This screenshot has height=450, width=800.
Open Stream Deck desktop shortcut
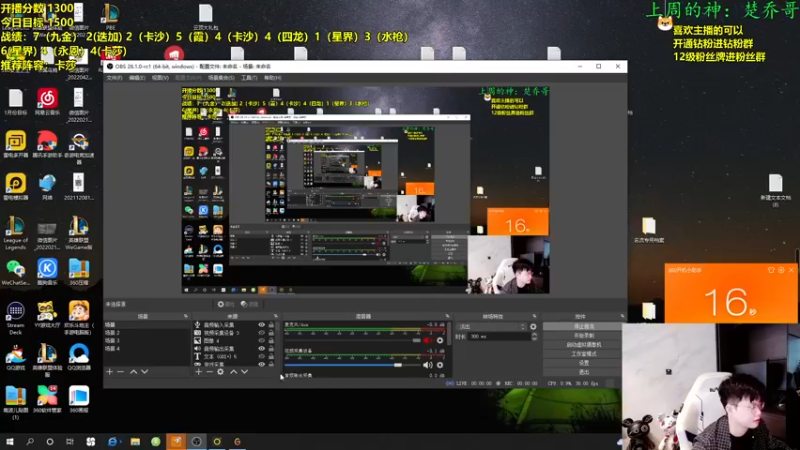tap(15, 318)
